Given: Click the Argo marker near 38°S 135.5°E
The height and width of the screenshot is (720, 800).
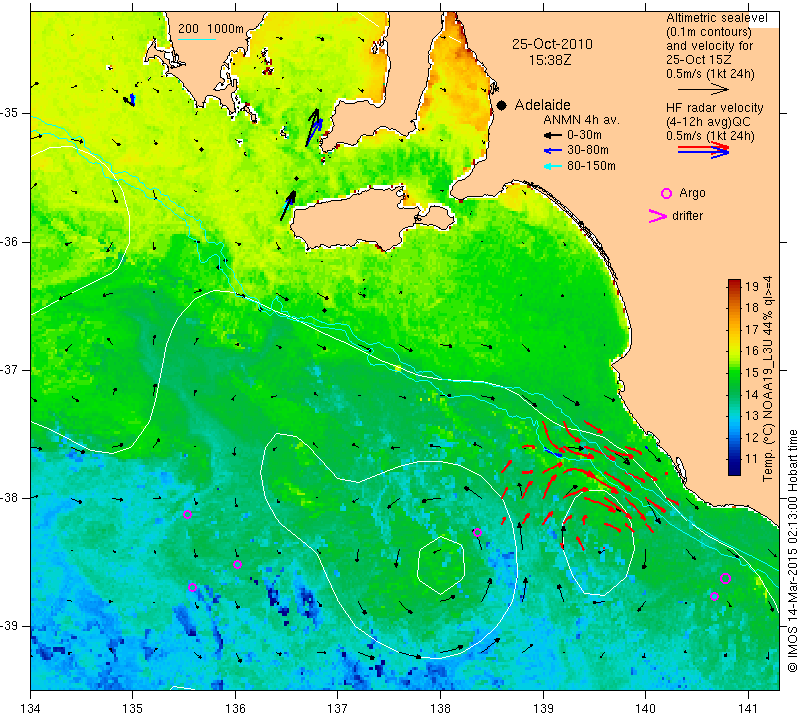Looking at the screenshot, I should tap(187, 514).
